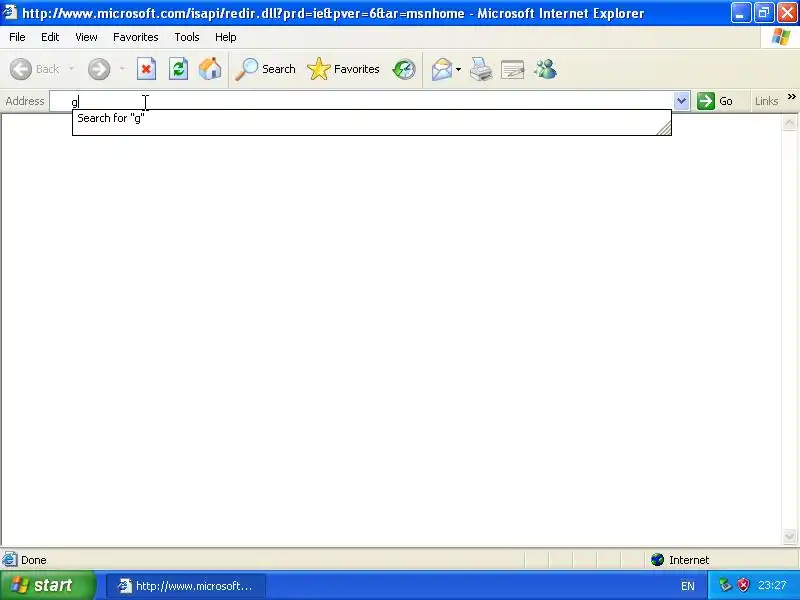Click the network connection tray icon

(725, 585)
